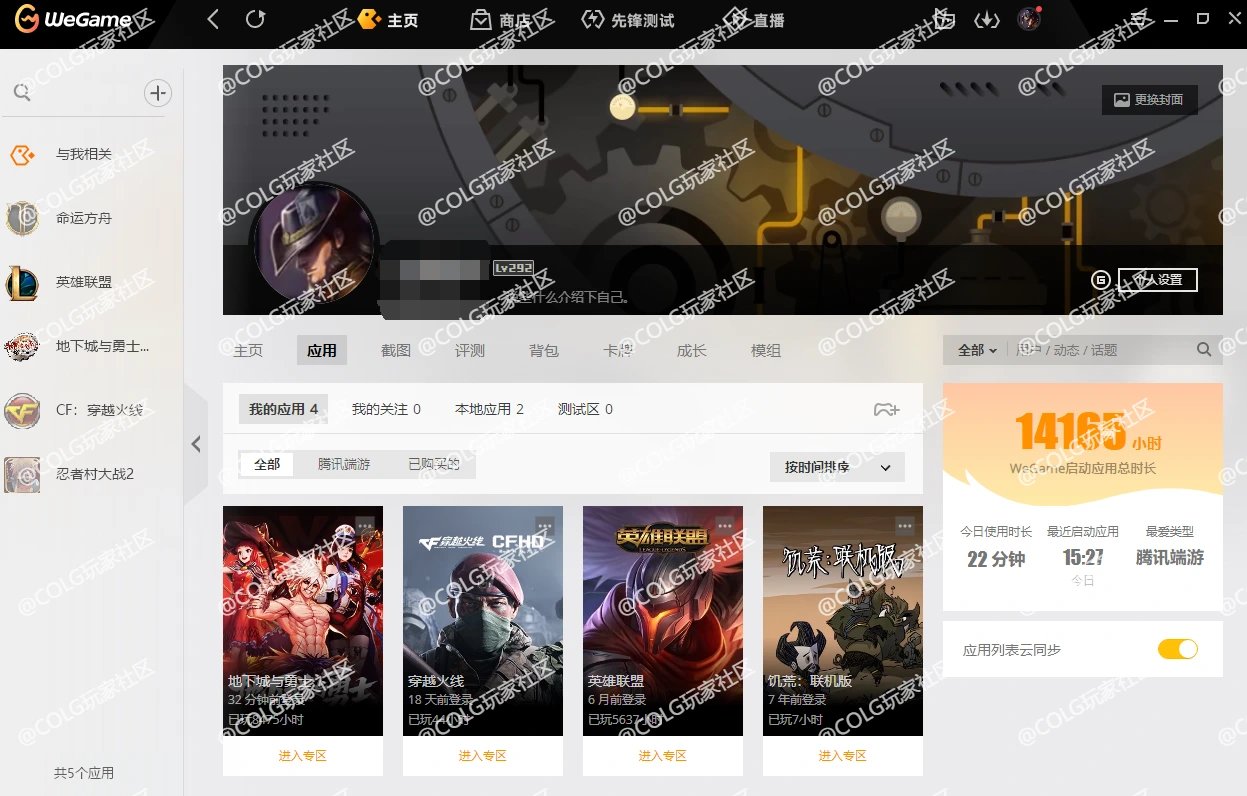Image resolution: width=1247 pixels, height=796 pixels.
Task: Select the 本地应用 2 sub-tab
Action: pyautogui.click(x=489, y=409)
